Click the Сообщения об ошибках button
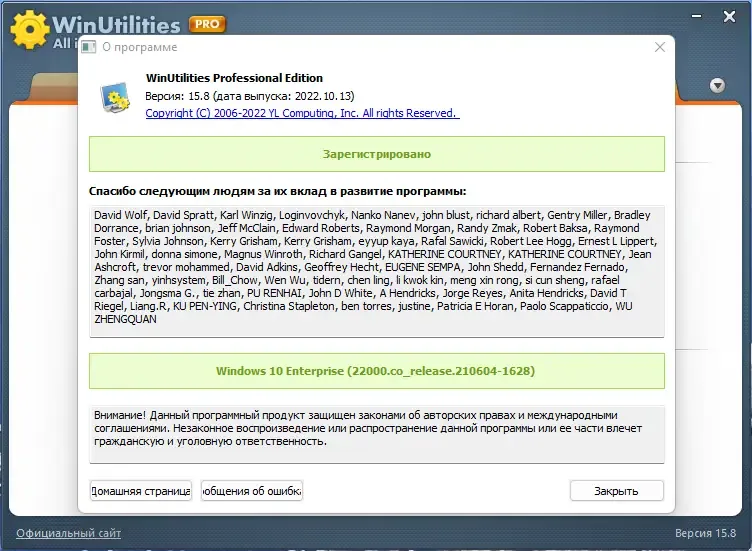752x551 pixels. coord(252,491)
